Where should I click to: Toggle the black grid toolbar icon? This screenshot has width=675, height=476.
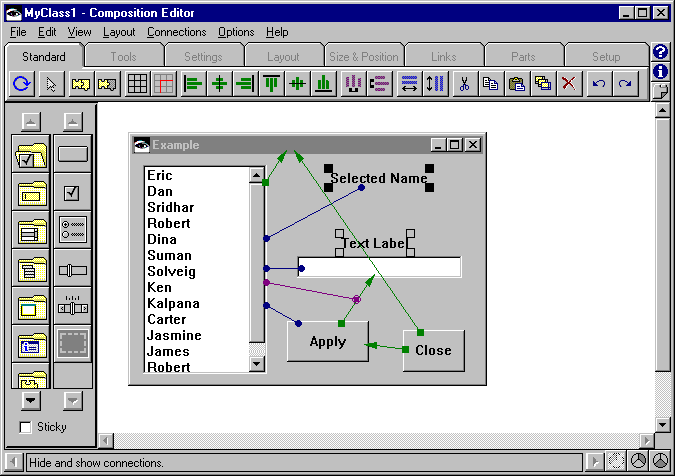[137, 83]
